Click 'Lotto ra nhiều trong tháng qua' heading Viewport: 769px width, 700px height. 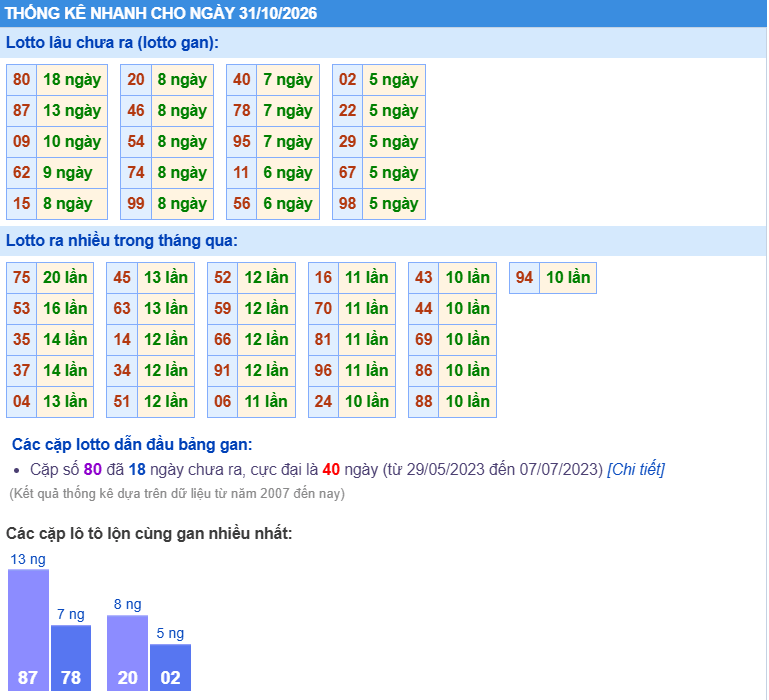[x=122, y=241]
